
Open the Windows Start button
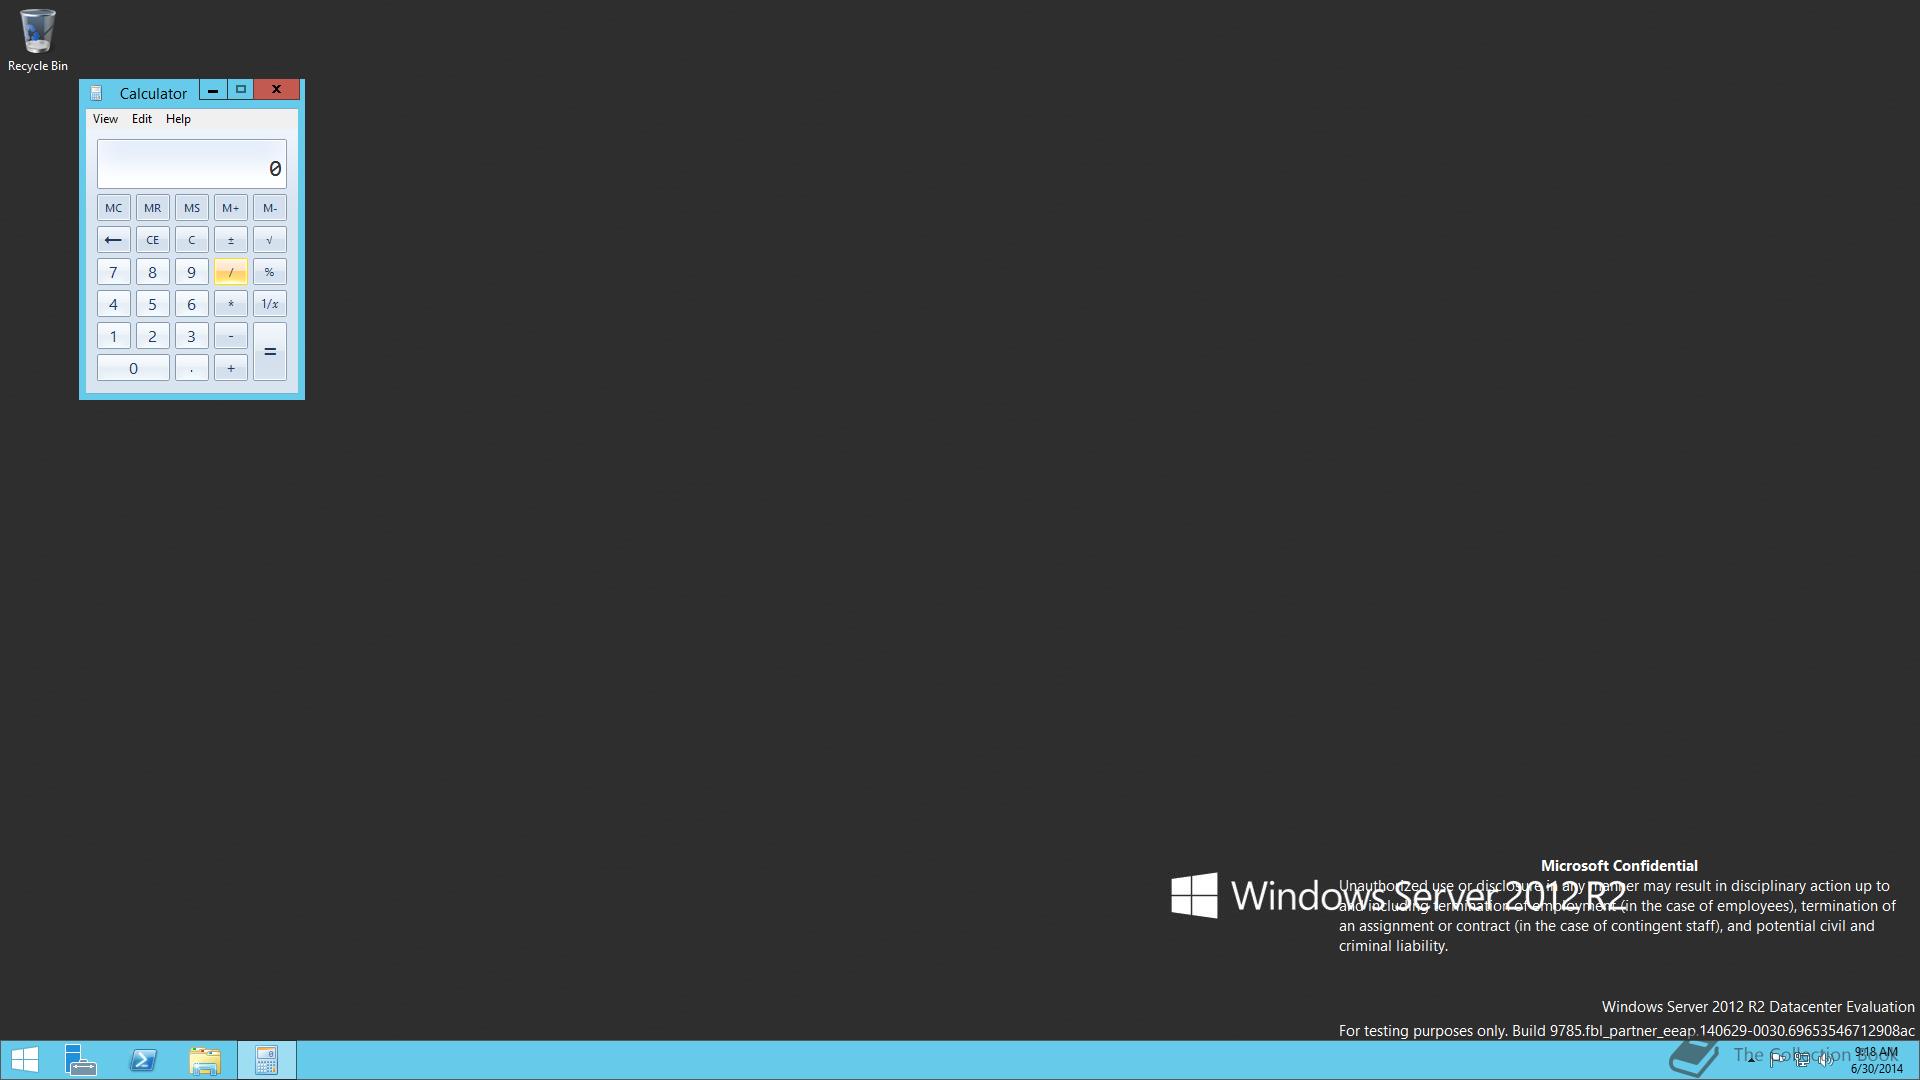24,1060
